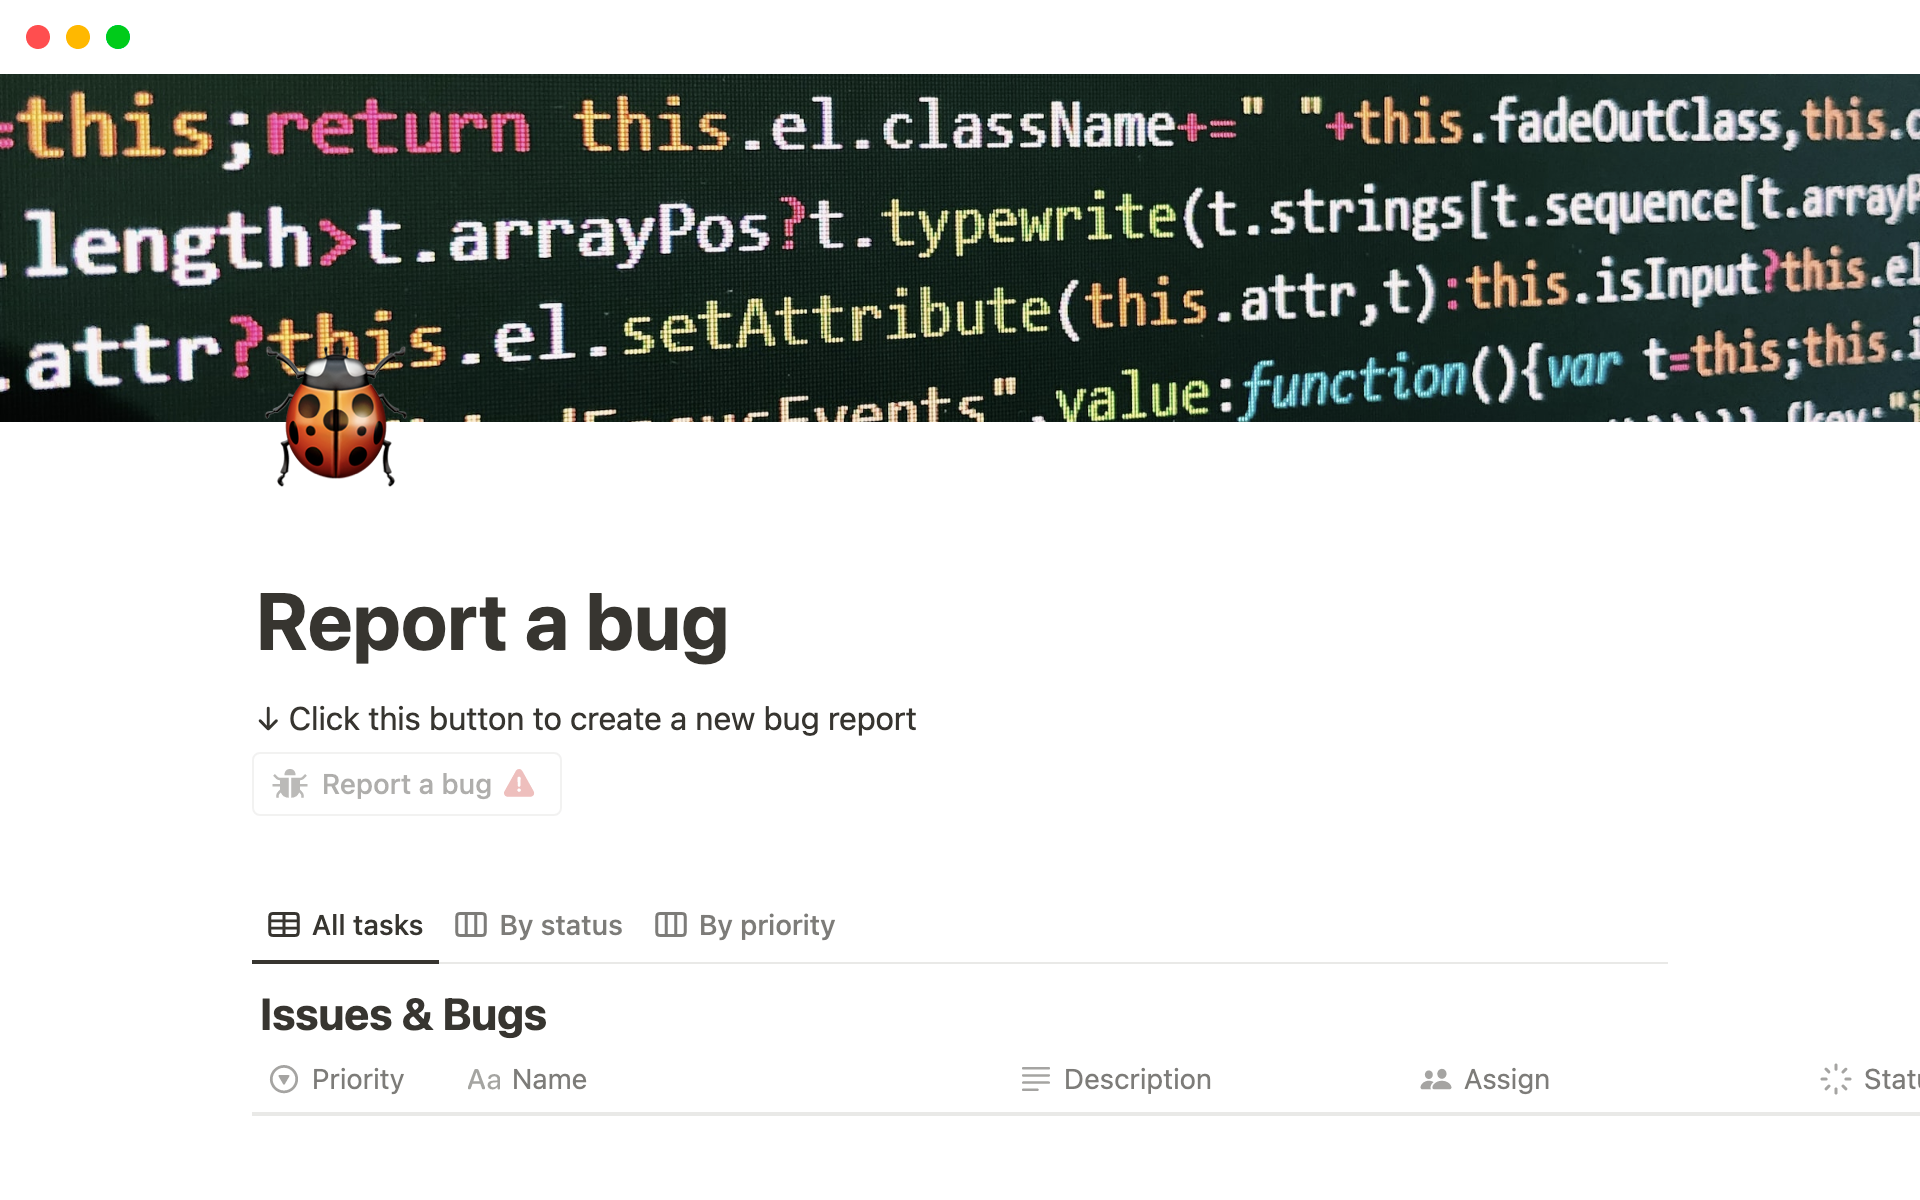This screenshot has height=1200, width=1920.
Task: Click the down arrow link in instructions
Action: pos(268,719)
